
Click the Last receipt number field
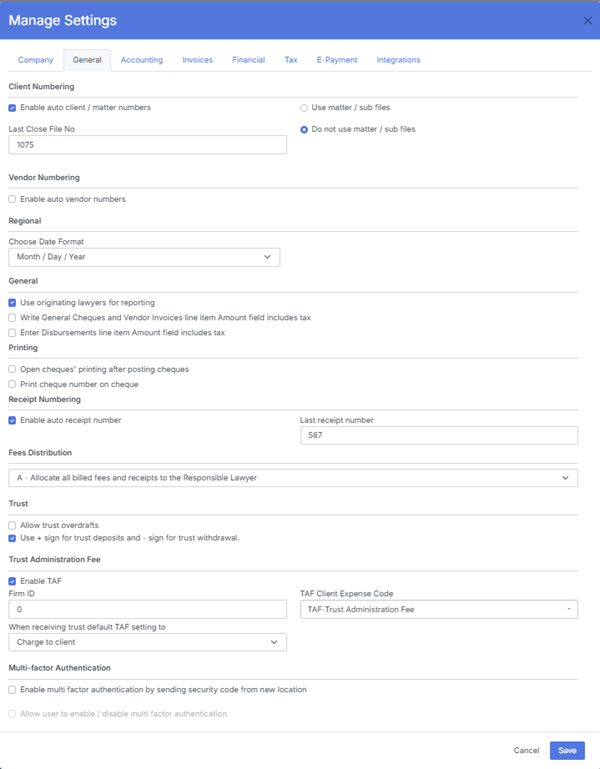click(x=439, y=435)
